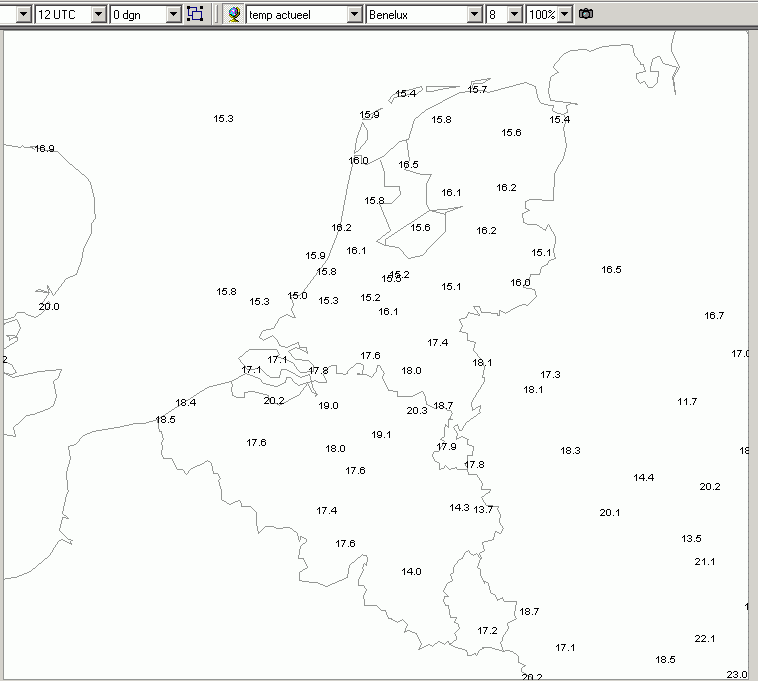Click the 22.1 temperature value
Viewport: 758px width, 681px height.
pyautogui.click(x=705, y=638)
